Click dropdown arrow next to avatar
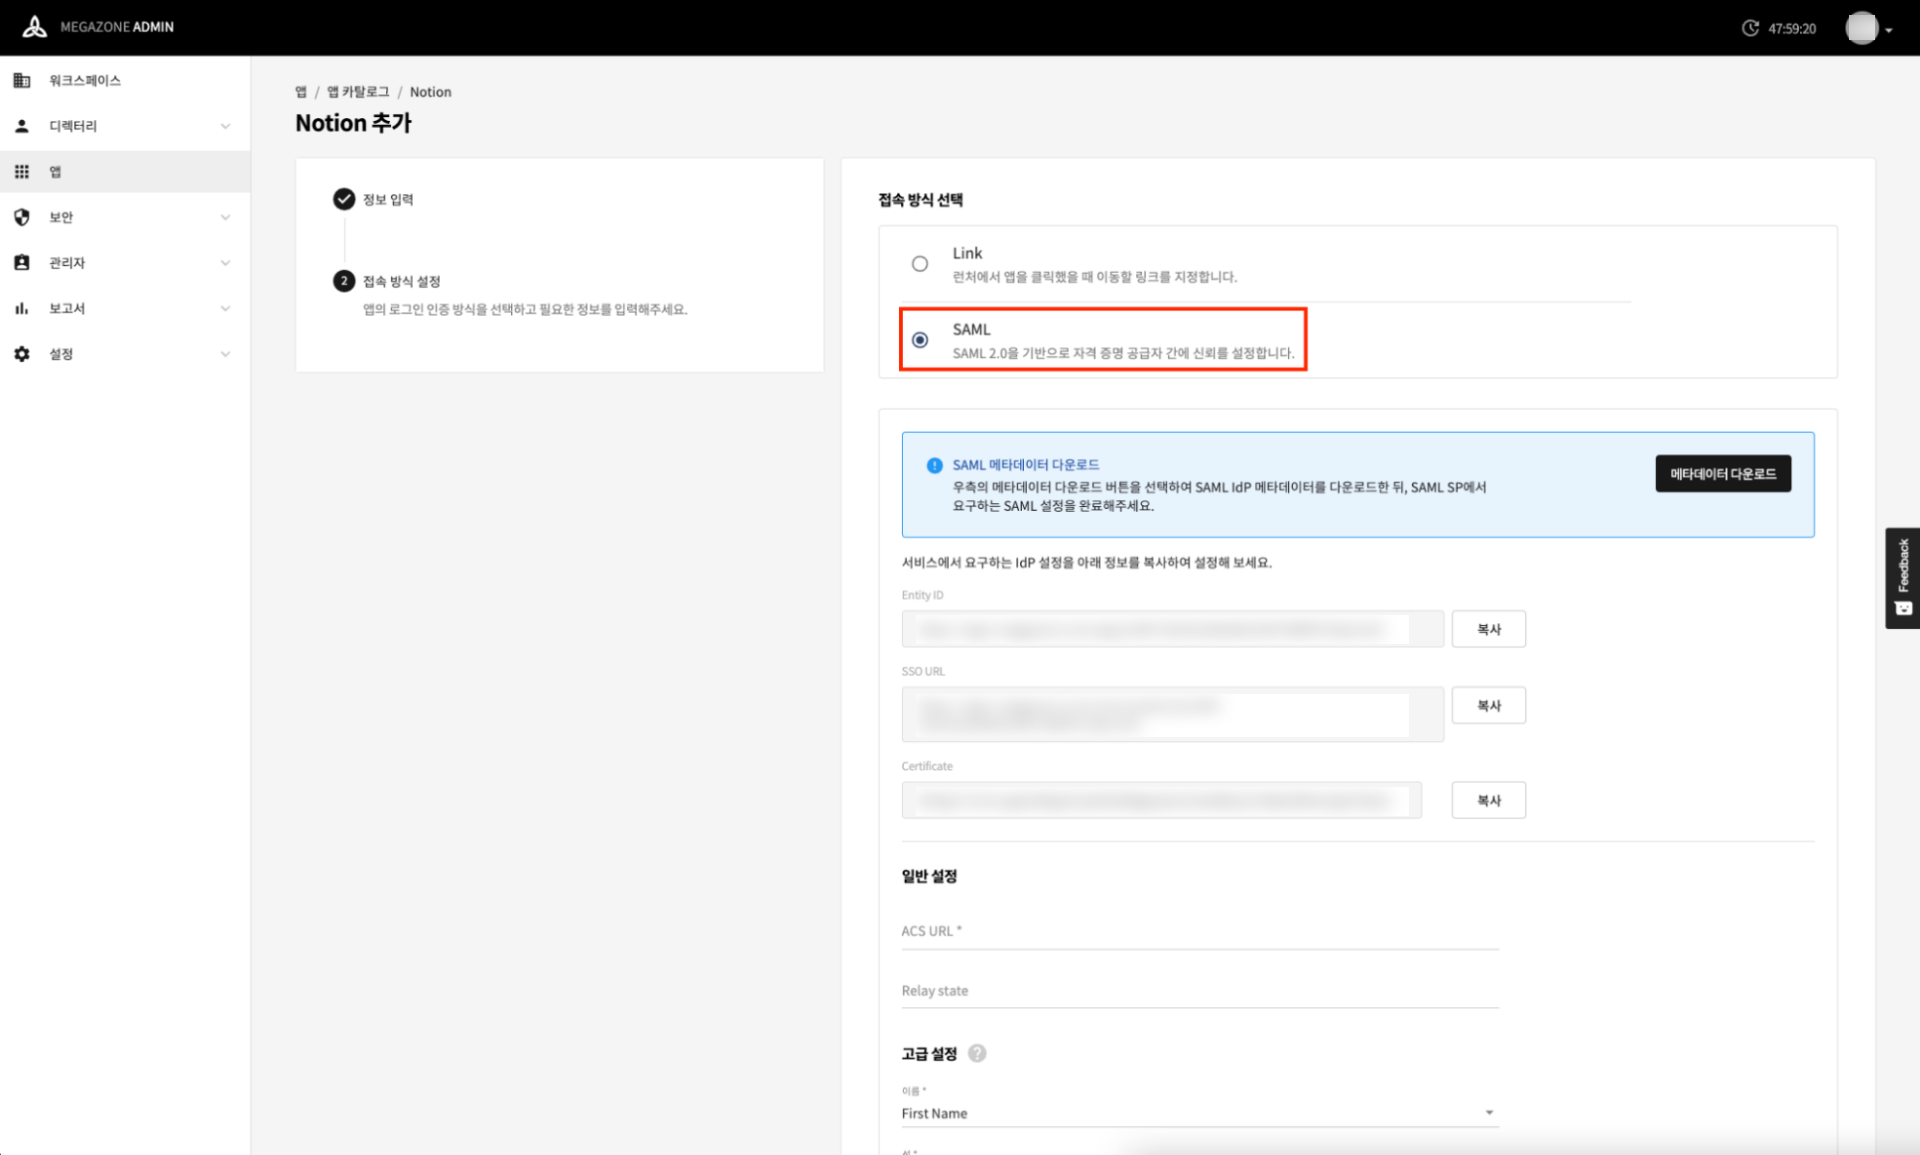The height and width of the screenshot is (1155, 1920). point(1889,30)
